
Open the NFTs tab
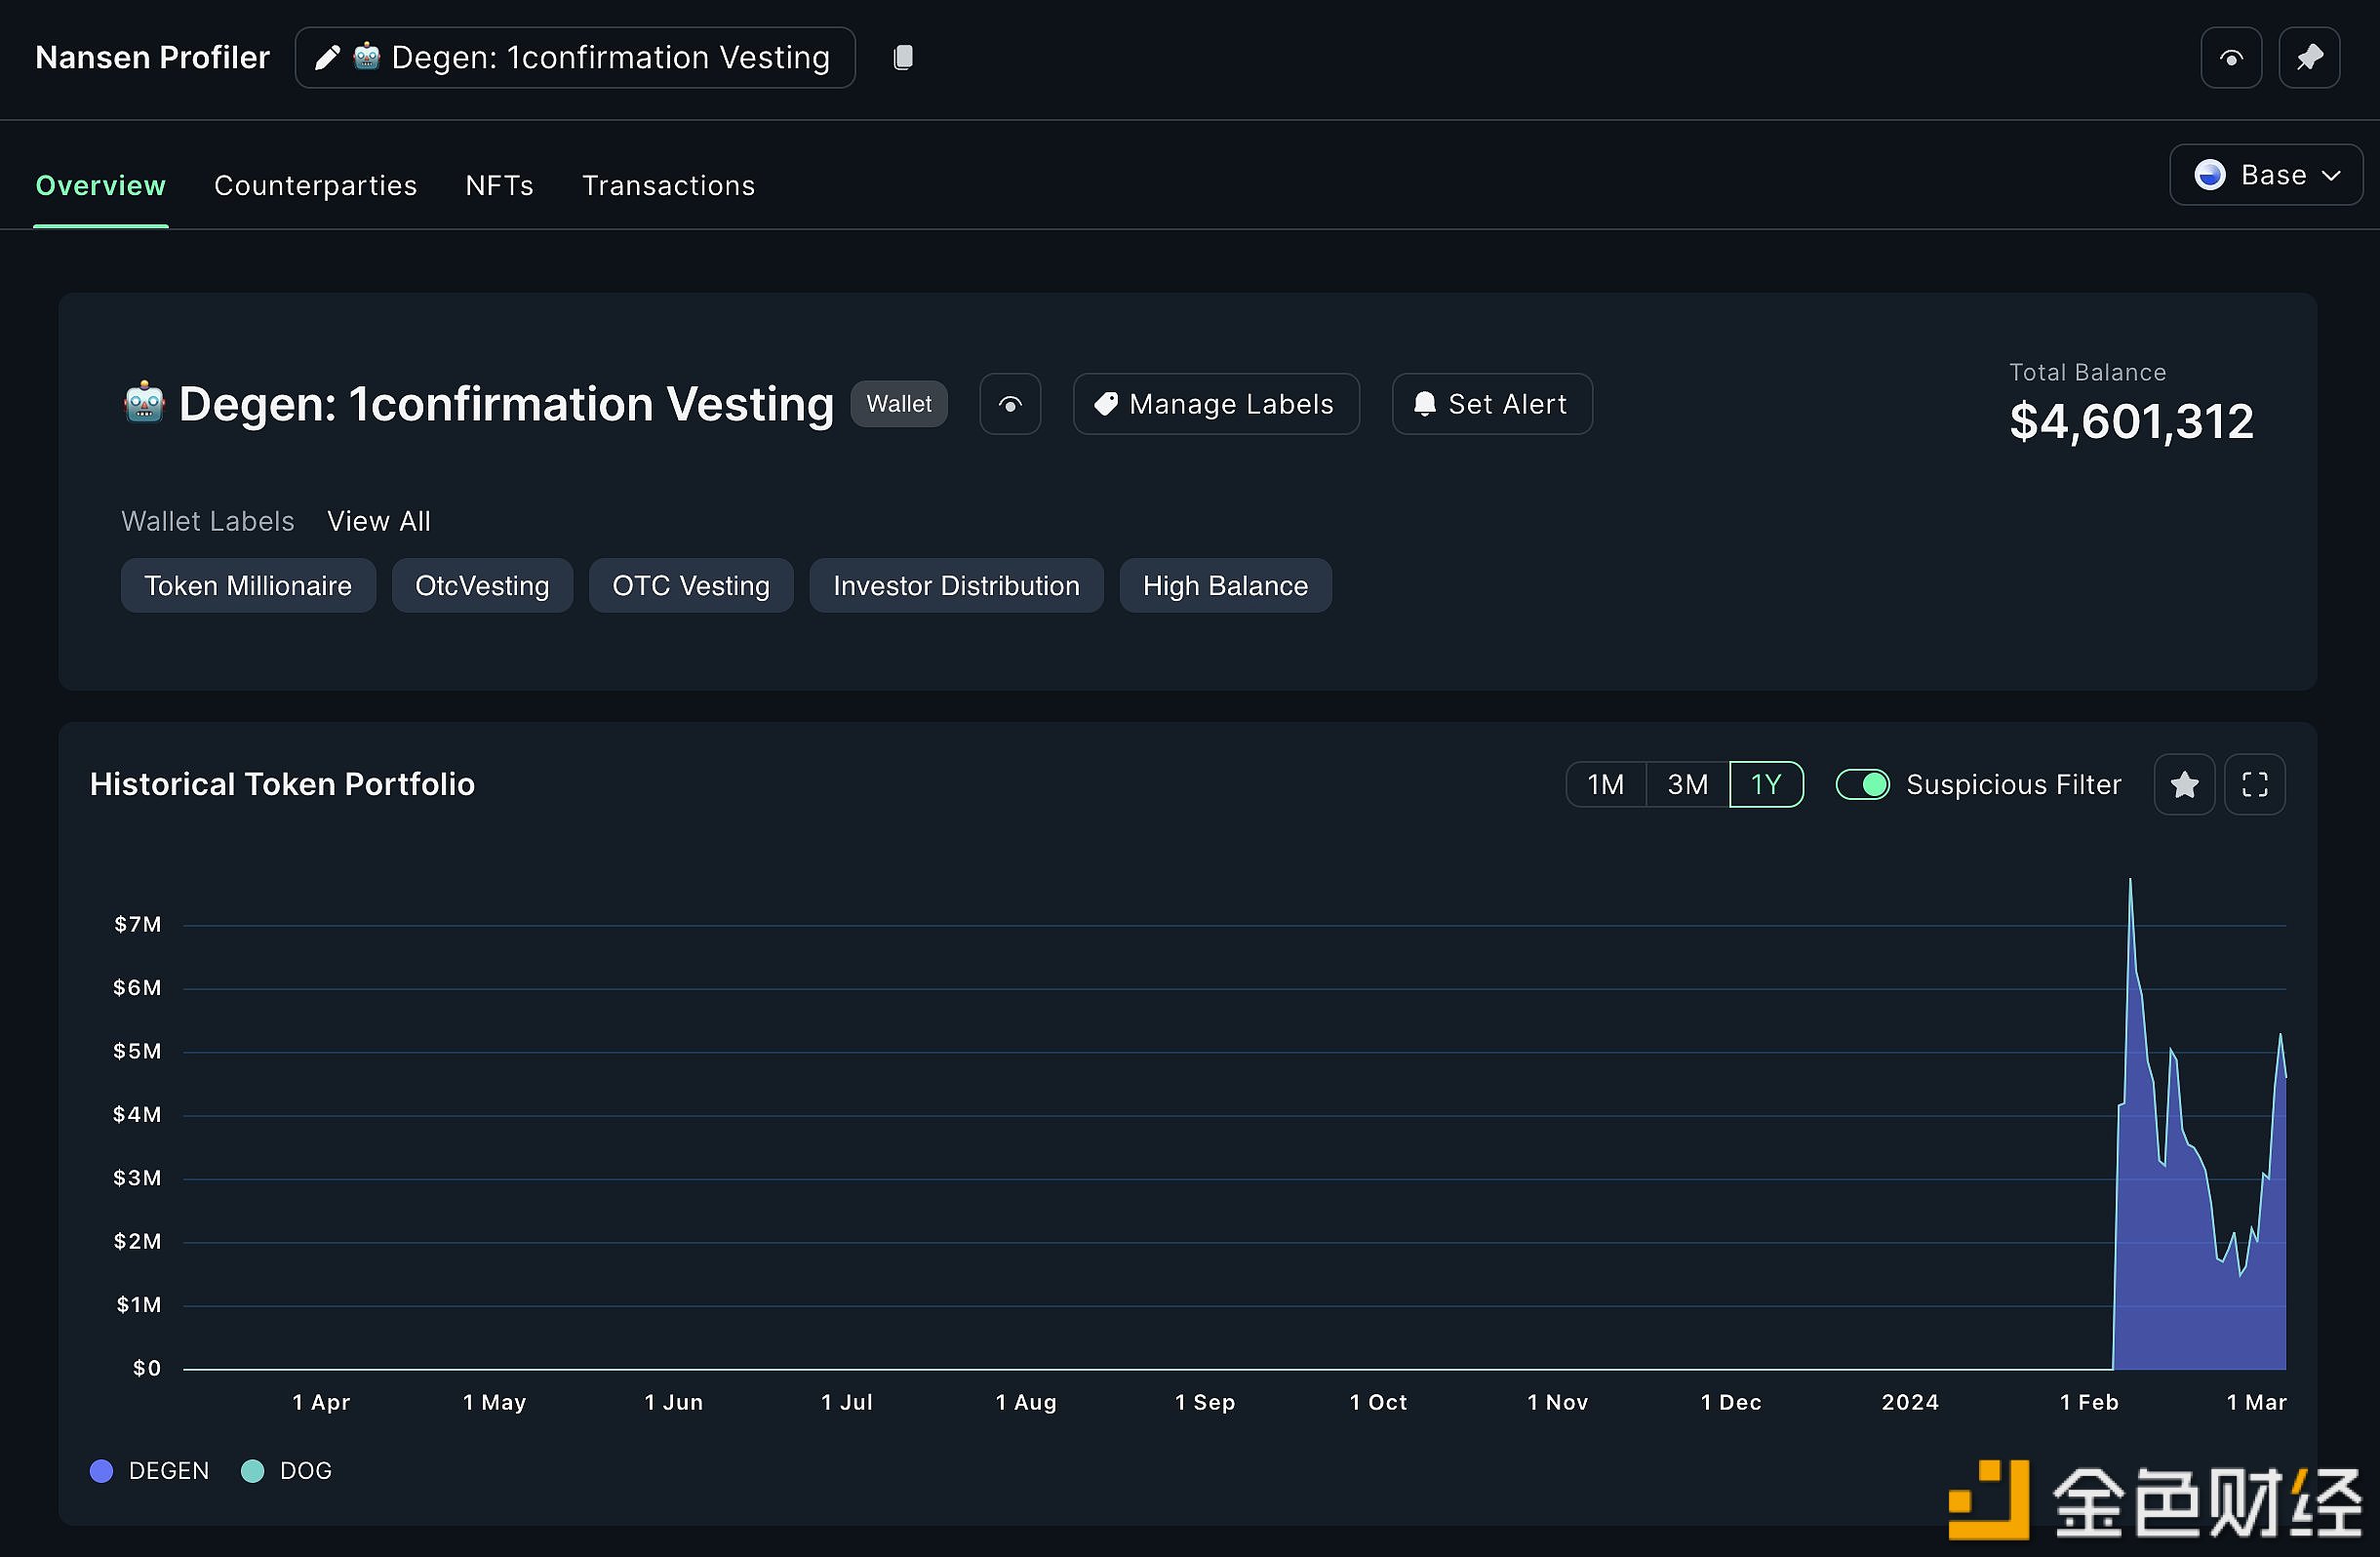click(x=499, y=186)
